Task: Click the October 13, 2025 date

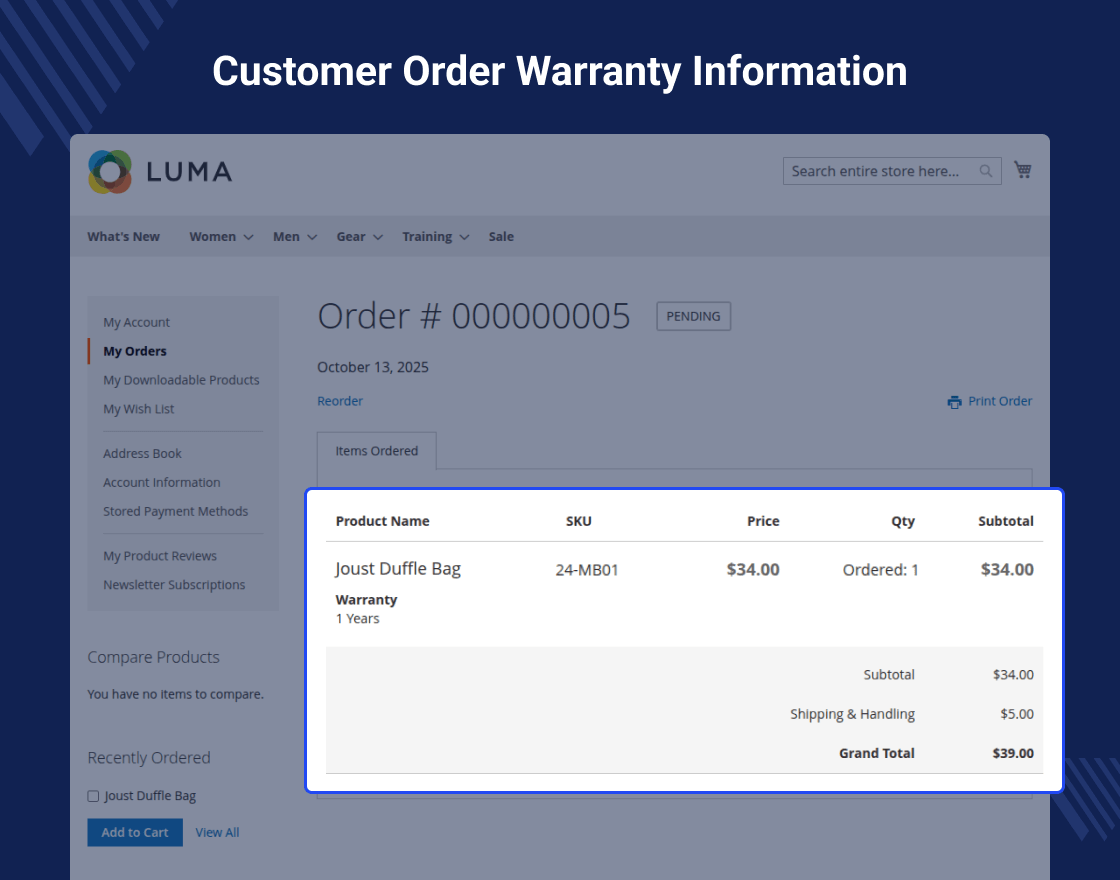Action: pyautogui.click(x=373, y=367)
